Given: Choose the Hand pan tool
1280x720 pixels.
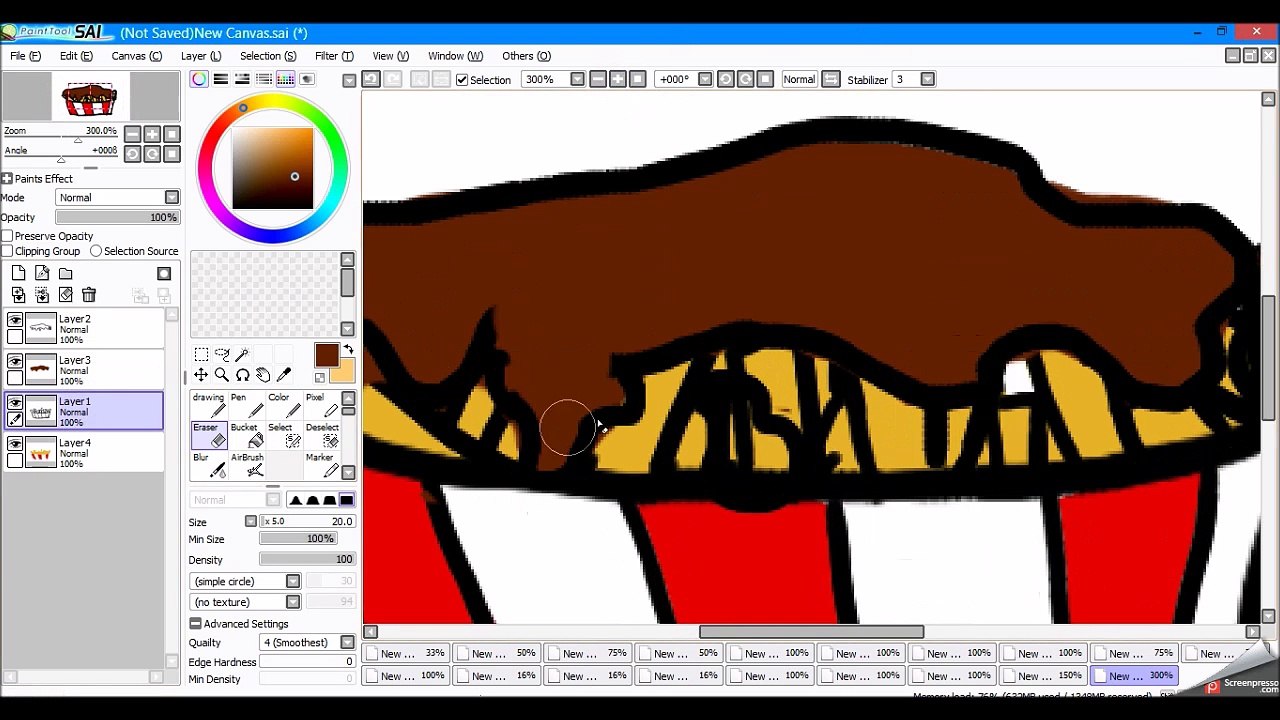Looking at the screenshot, I should [x=263, y=375].
